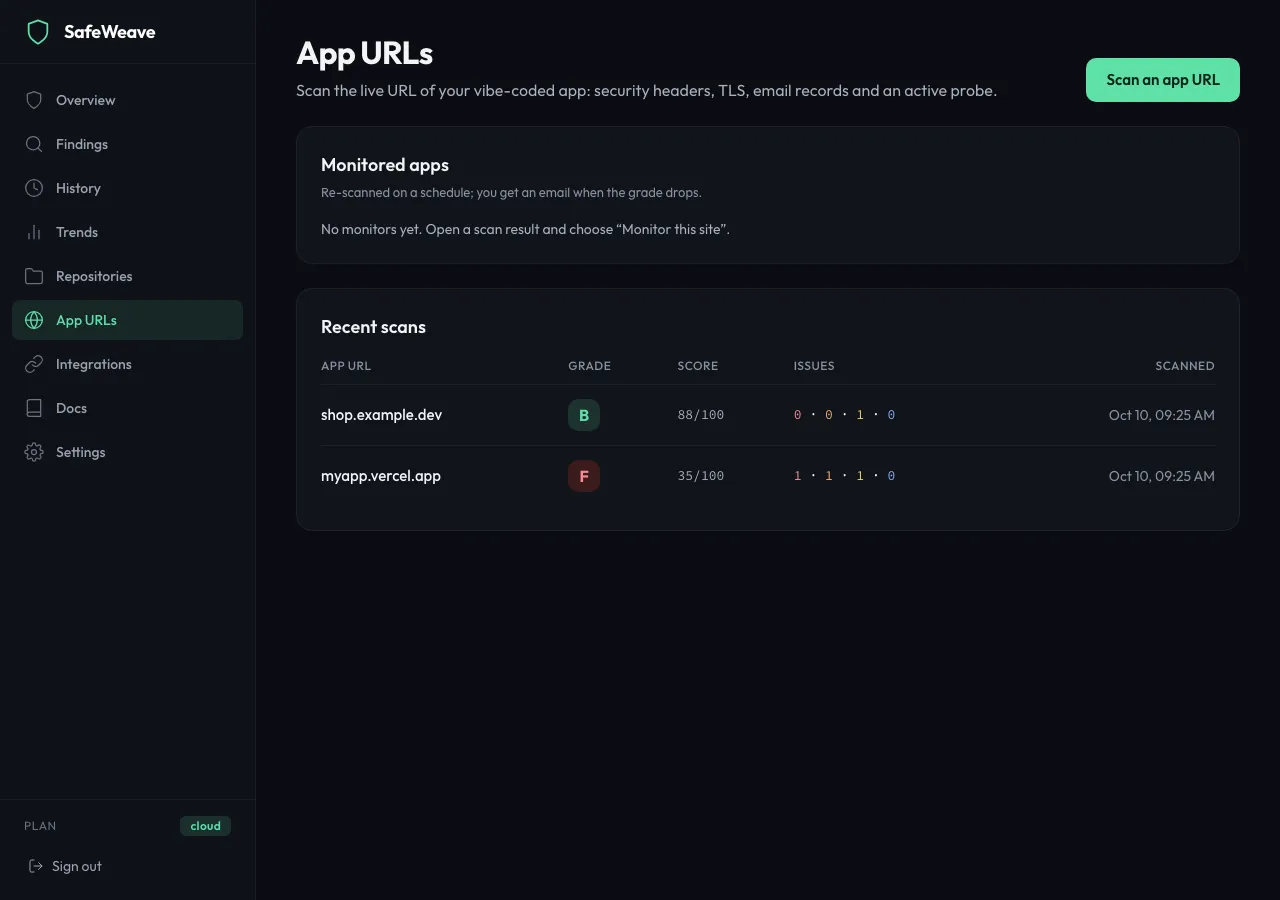
Task: Click the Integrations link icon
Action: pos(34,364)
